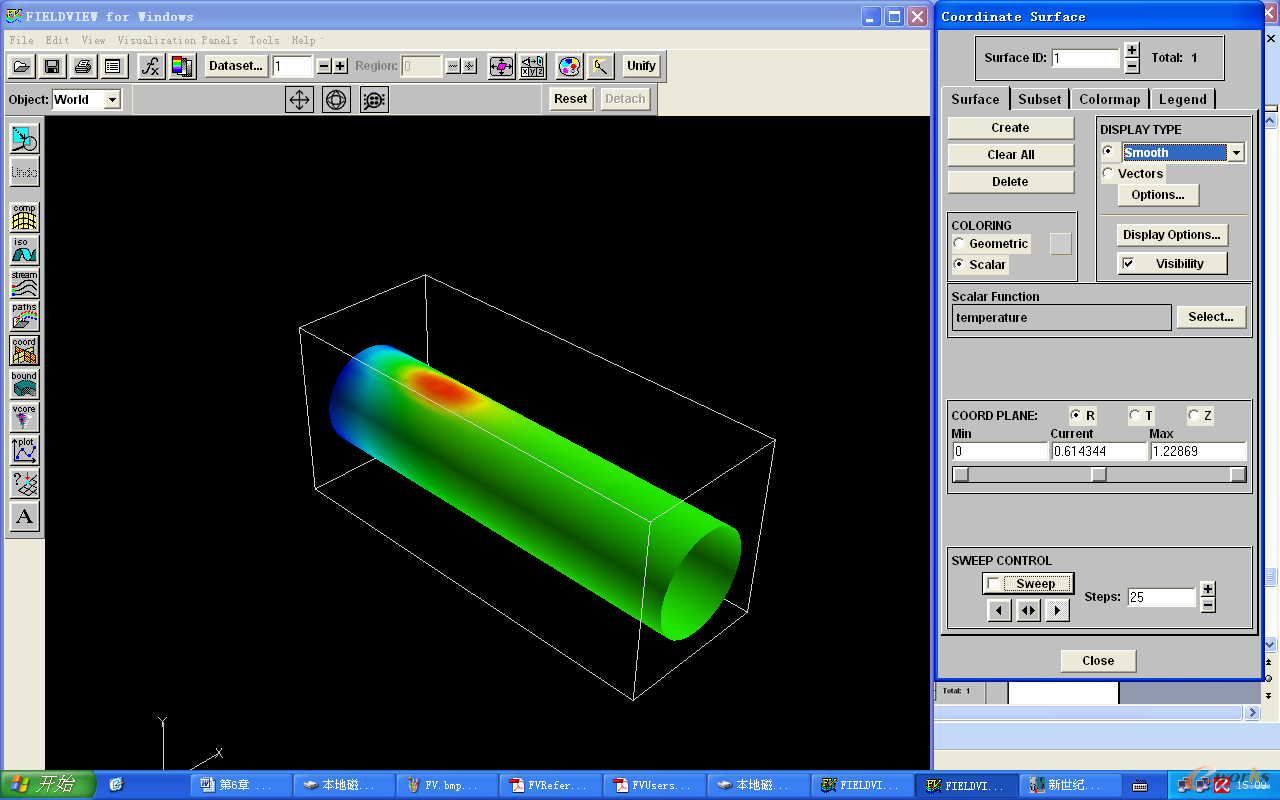1280x800 pixels.
Task: Click the print icon in toolbar
Action: 83,66
